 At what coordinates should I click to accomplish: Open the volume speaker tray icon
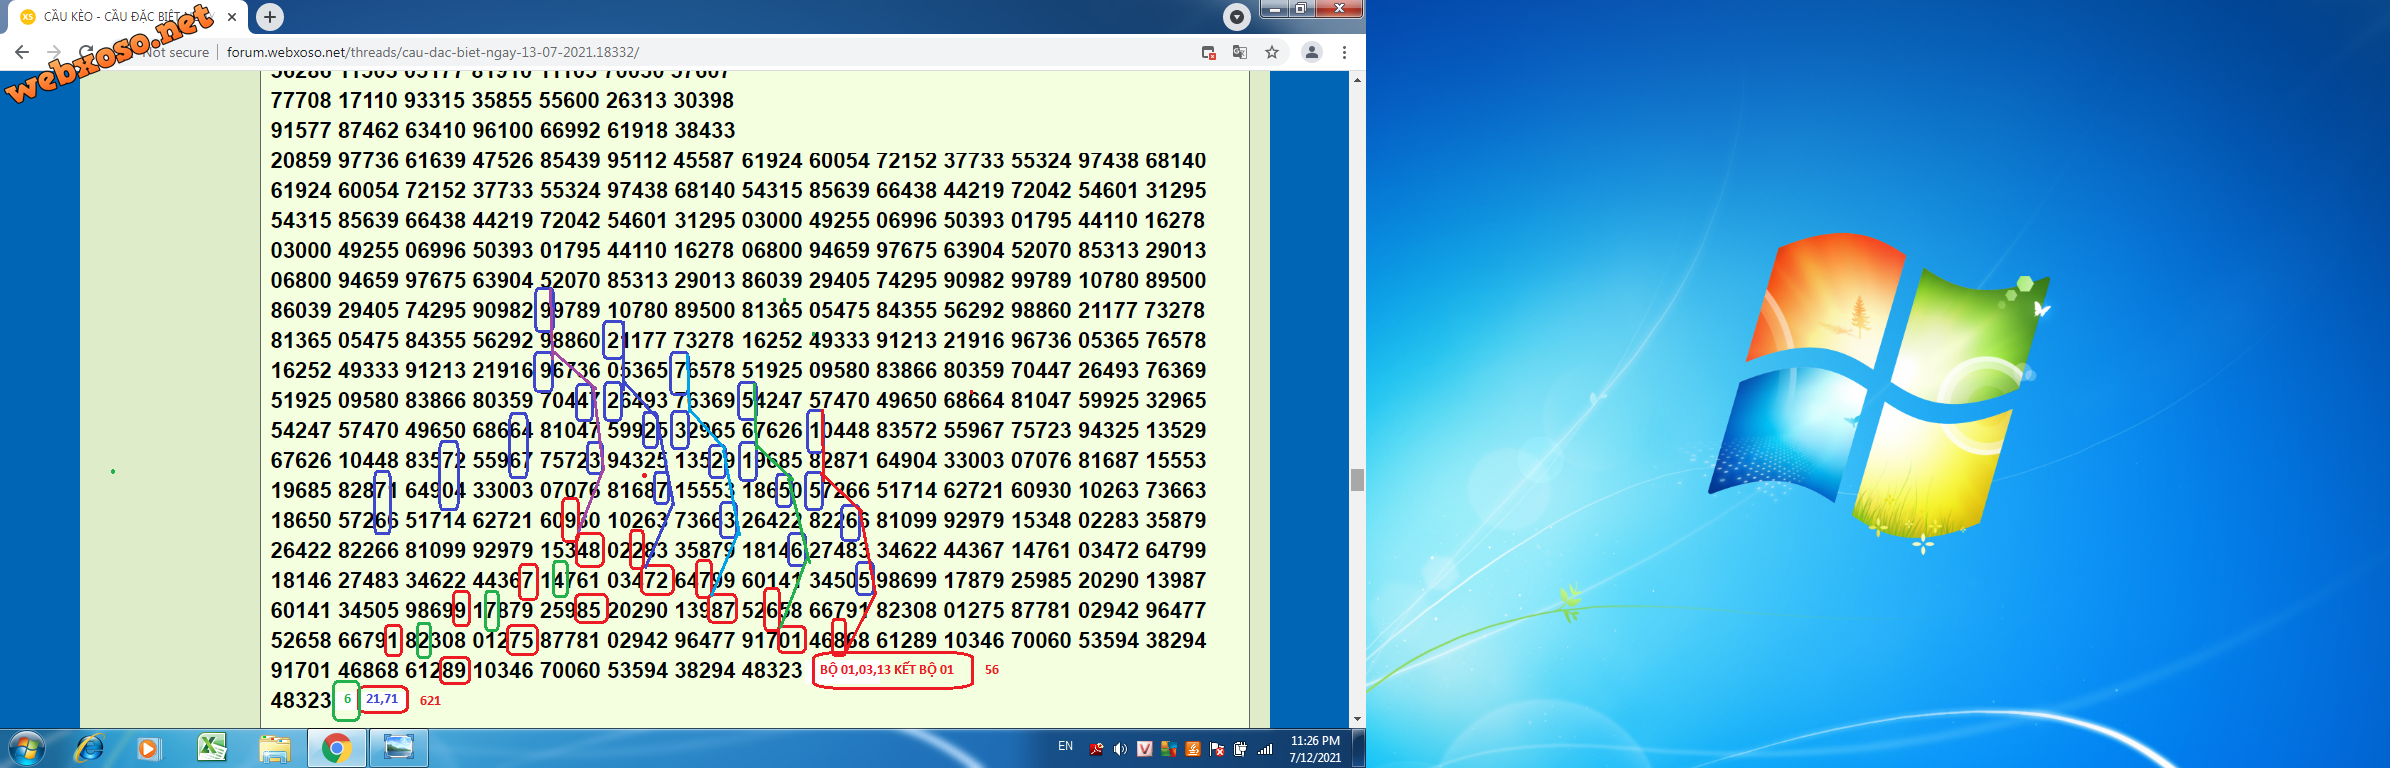pos(1120,749)
